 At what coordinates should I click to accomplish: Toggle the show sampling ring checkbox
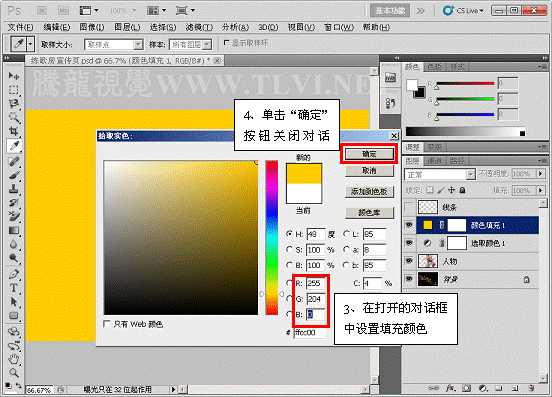[227, 43]
